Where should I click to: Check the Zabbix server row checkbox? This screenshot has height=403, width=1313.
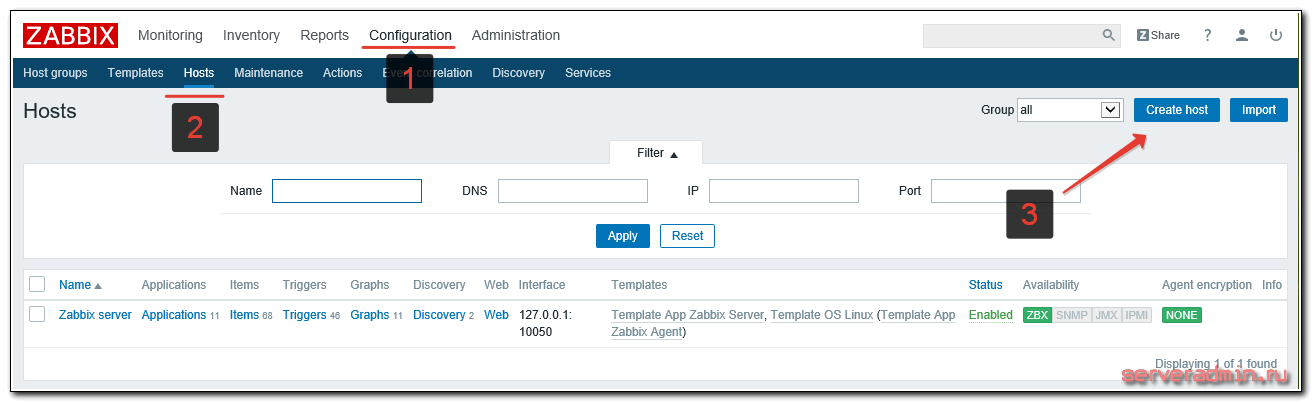coord(37,314)
